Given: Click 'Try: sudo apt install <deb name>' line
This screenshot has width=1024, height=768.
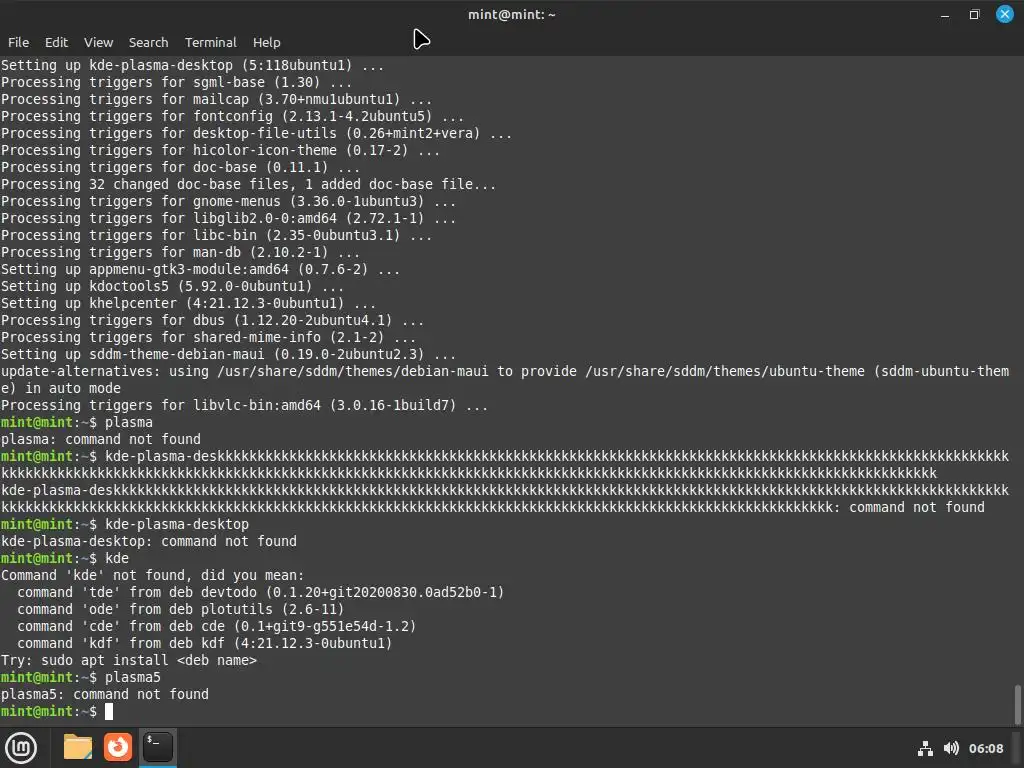Looking at the screenshot, I should [129, 660].
